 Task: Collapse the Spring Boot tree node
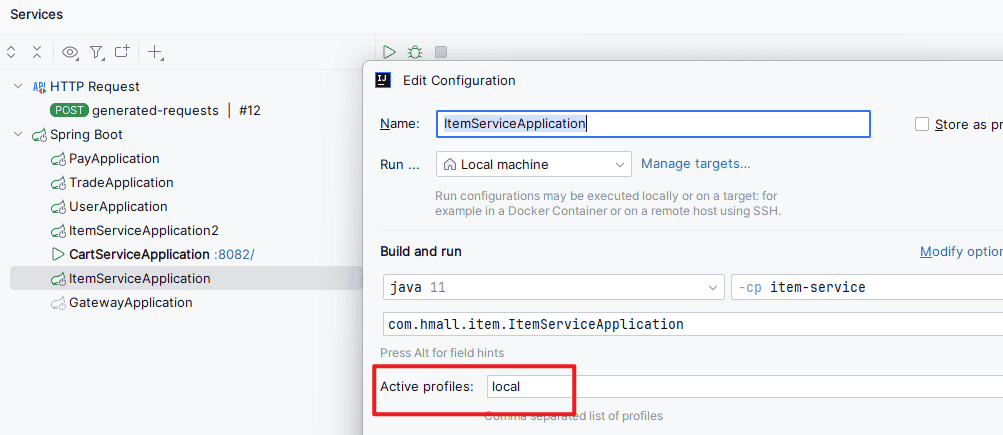[17, 135]
